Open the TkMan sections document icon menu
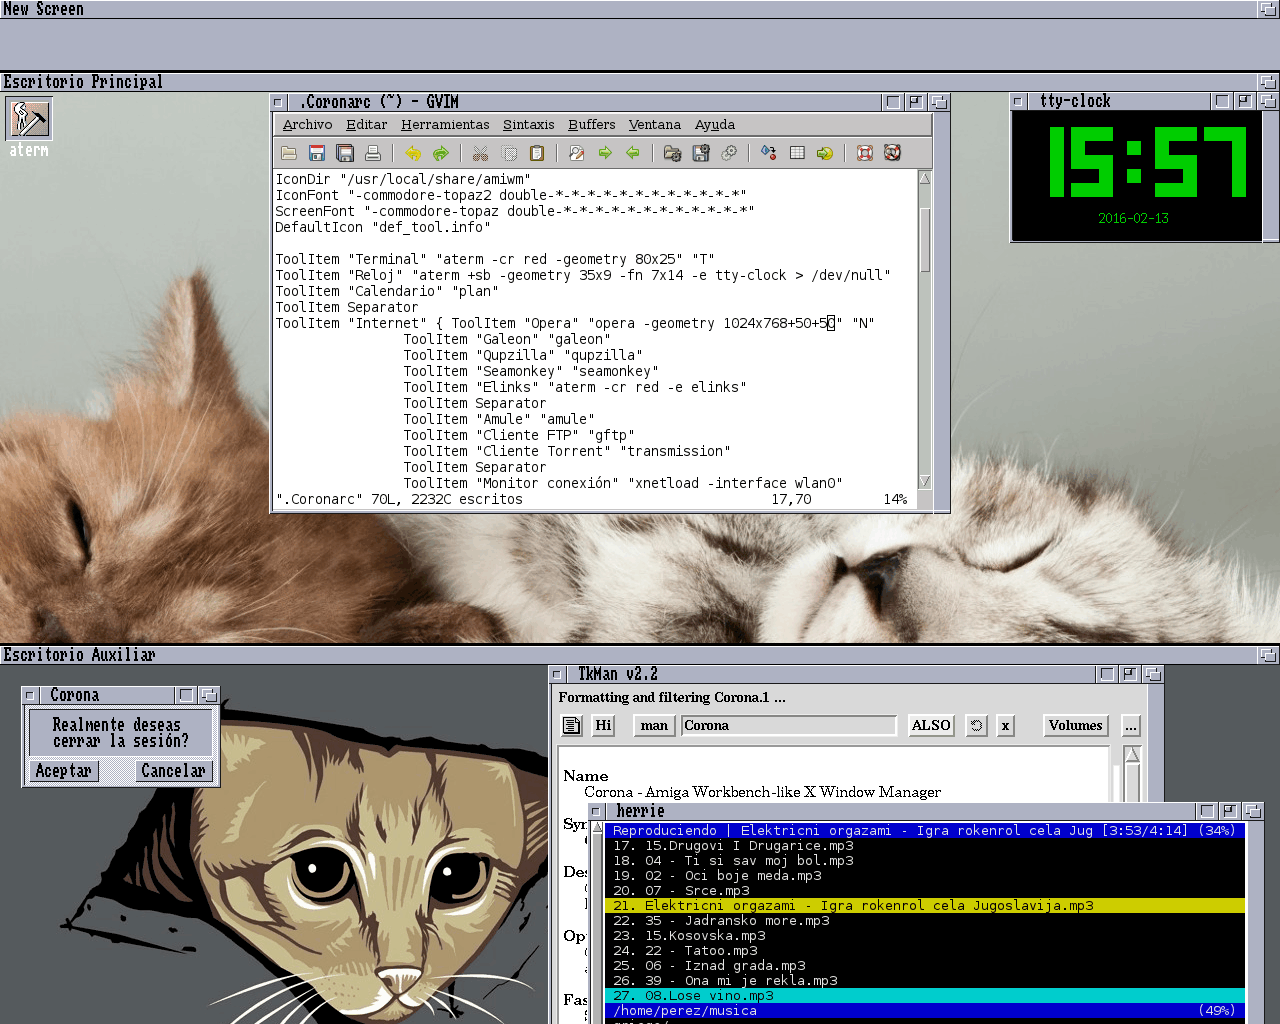The width and height of the screenshot is (1280, 1024). [x=572, y=726]
